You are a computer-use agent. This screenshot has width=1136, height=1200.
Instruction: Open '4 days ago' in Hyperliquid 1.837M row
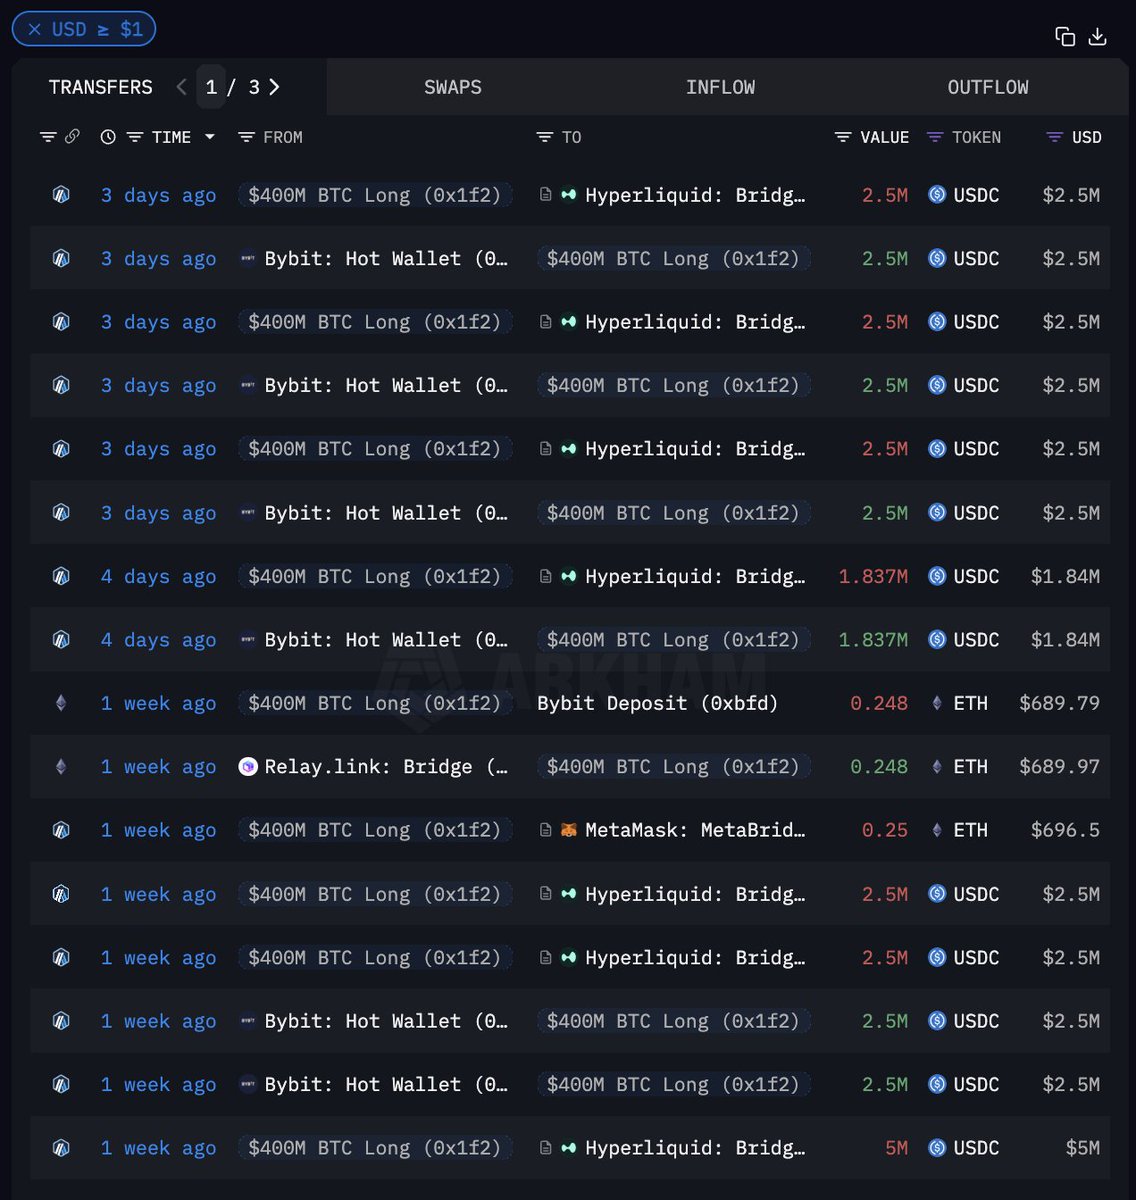pyautogui.click(x=158, y=576)
